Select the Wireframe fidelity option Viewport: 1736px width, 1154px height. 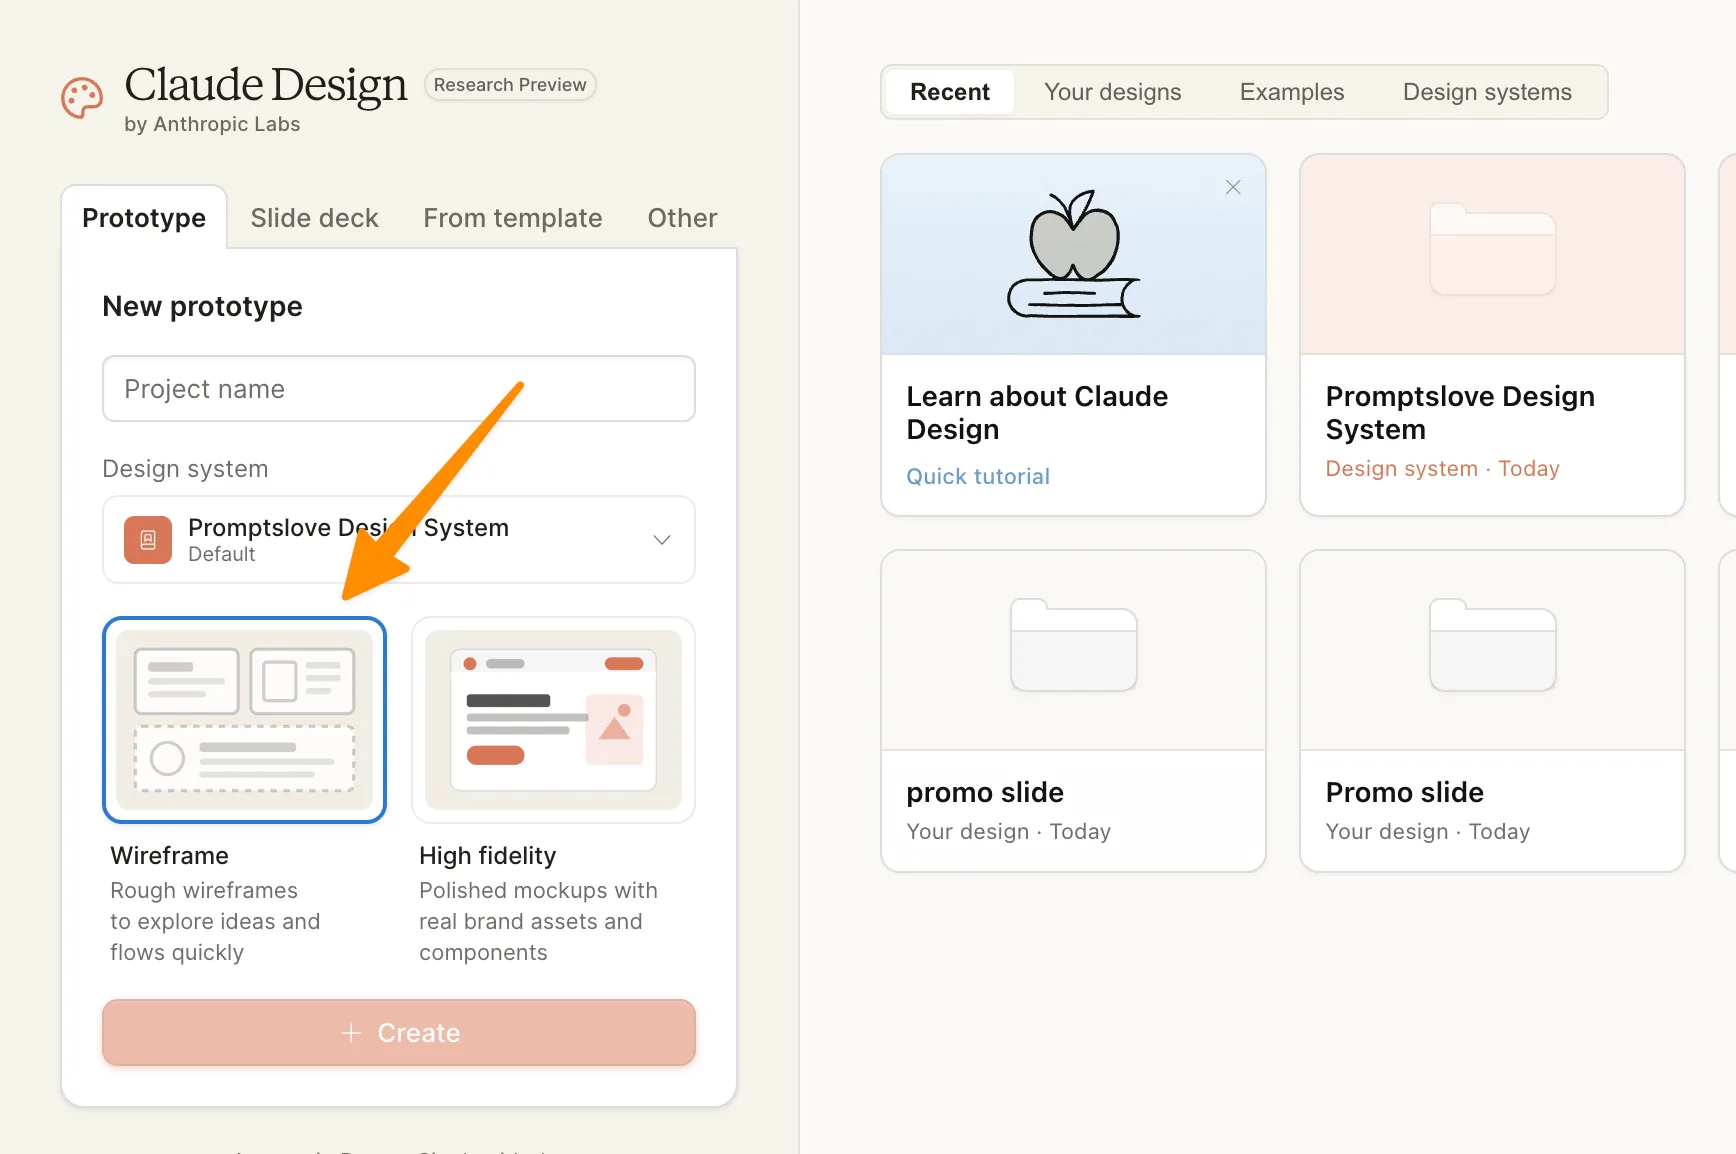click(244, 720)
